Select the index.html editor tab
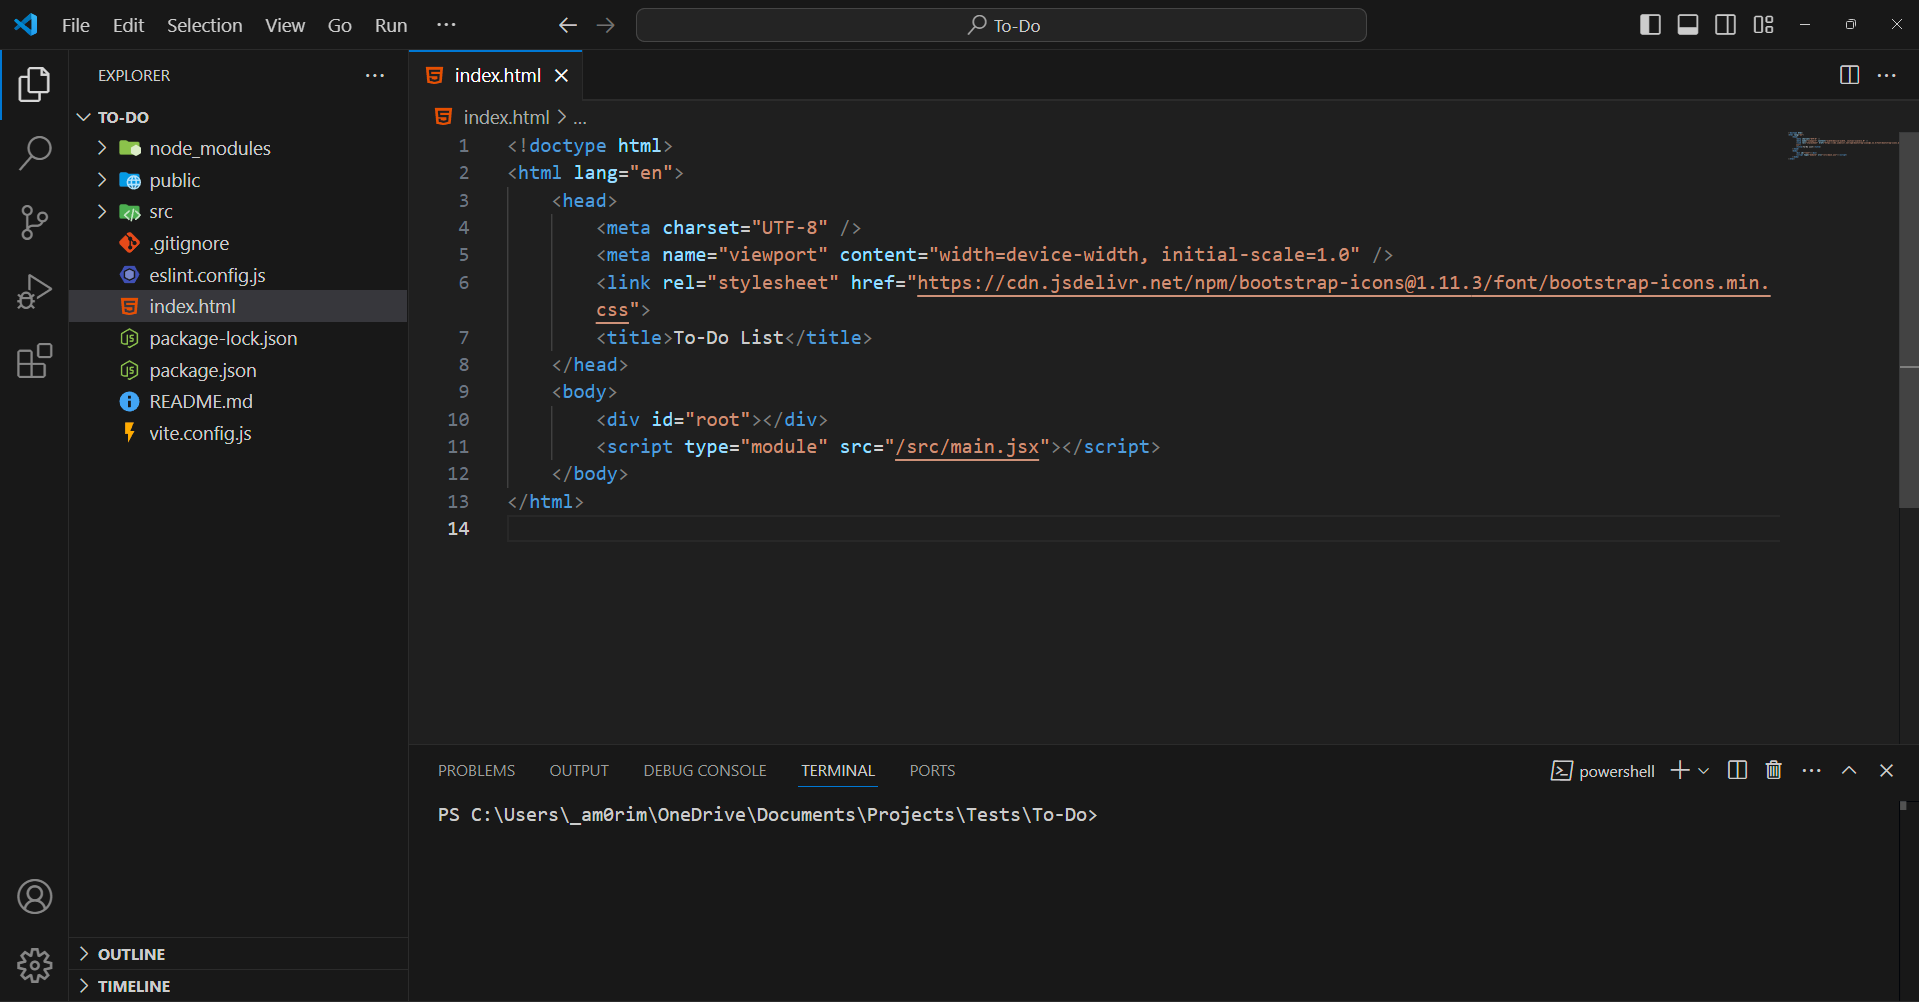The image size is (1919, 1002). tap(496, 75)
